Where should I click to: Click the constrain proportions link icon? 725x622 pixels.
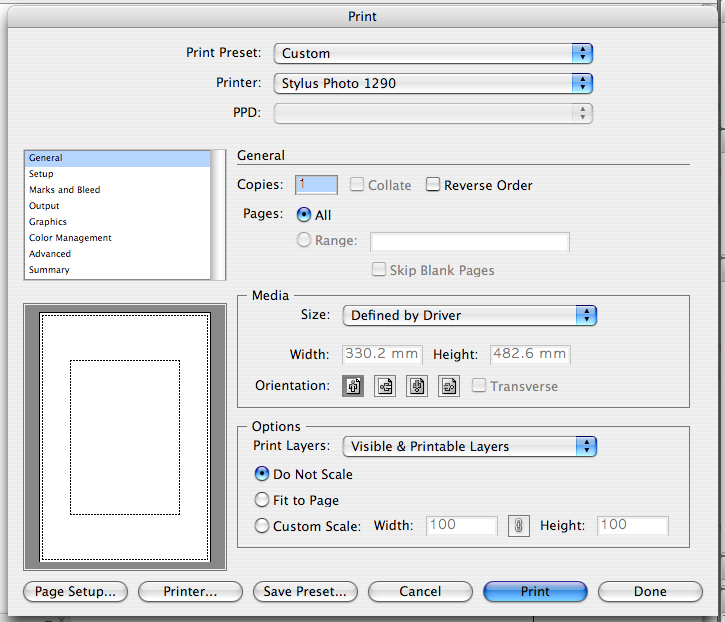point(518,526)
